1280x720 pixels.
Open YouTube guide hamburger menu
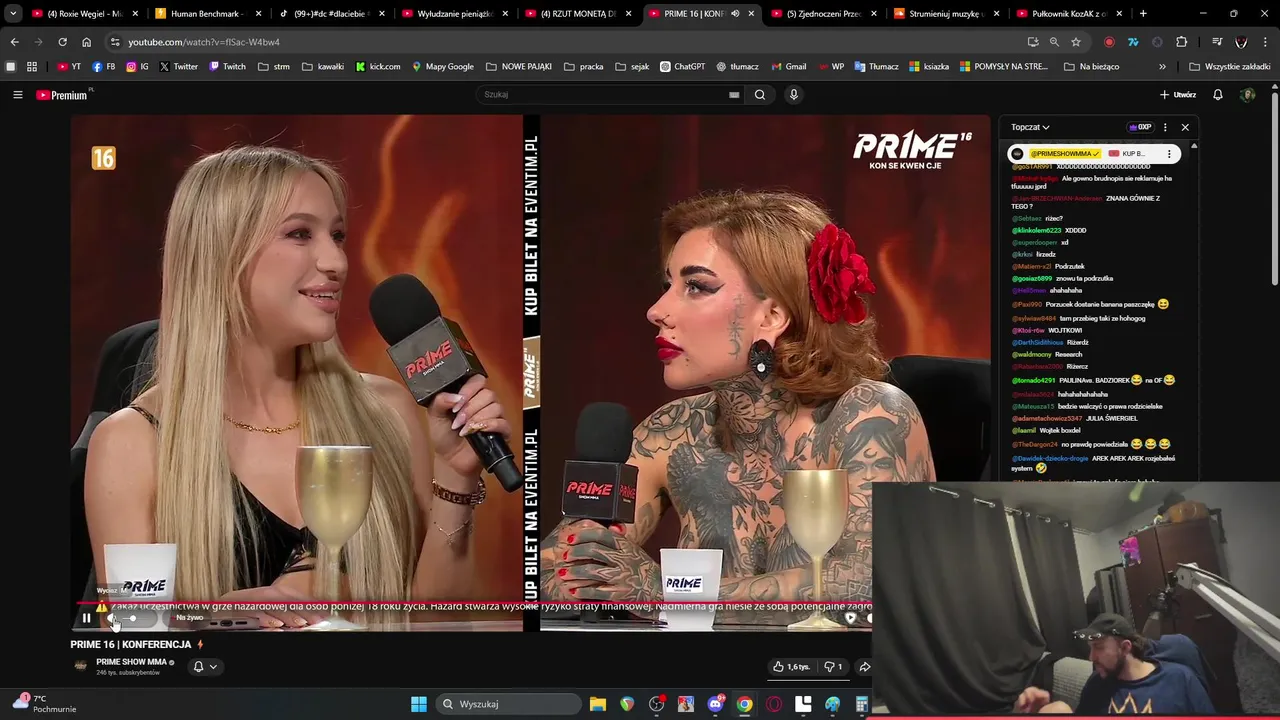tap(17, 95)
